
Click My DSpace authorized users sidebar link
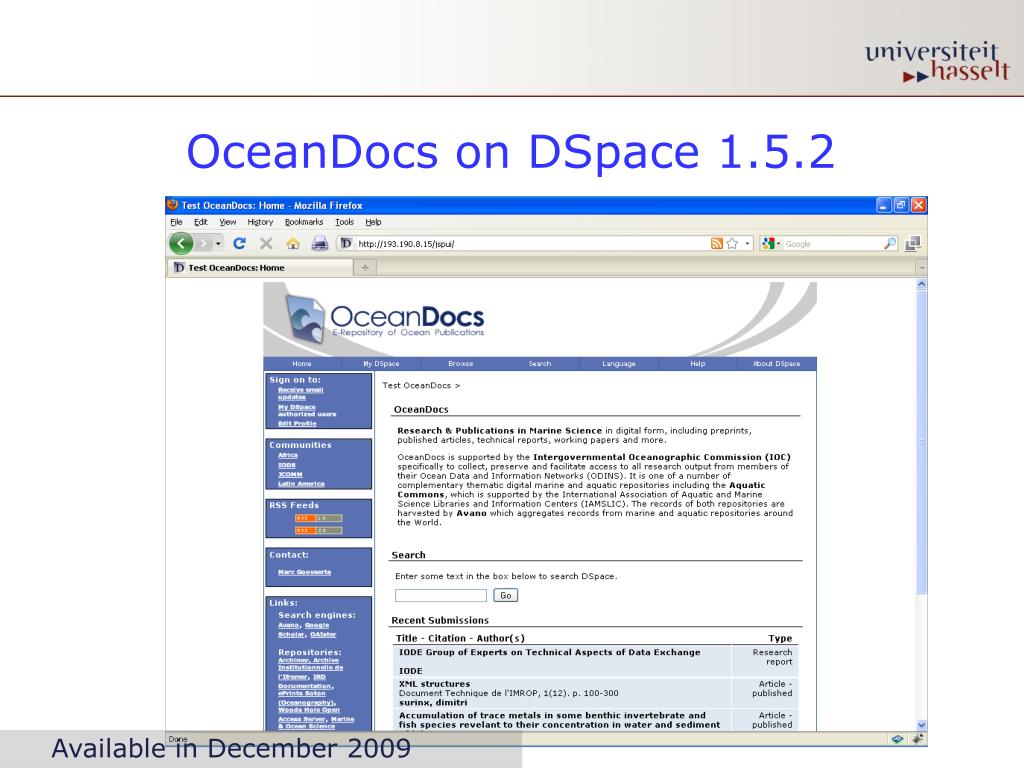(x=307, y=410)
